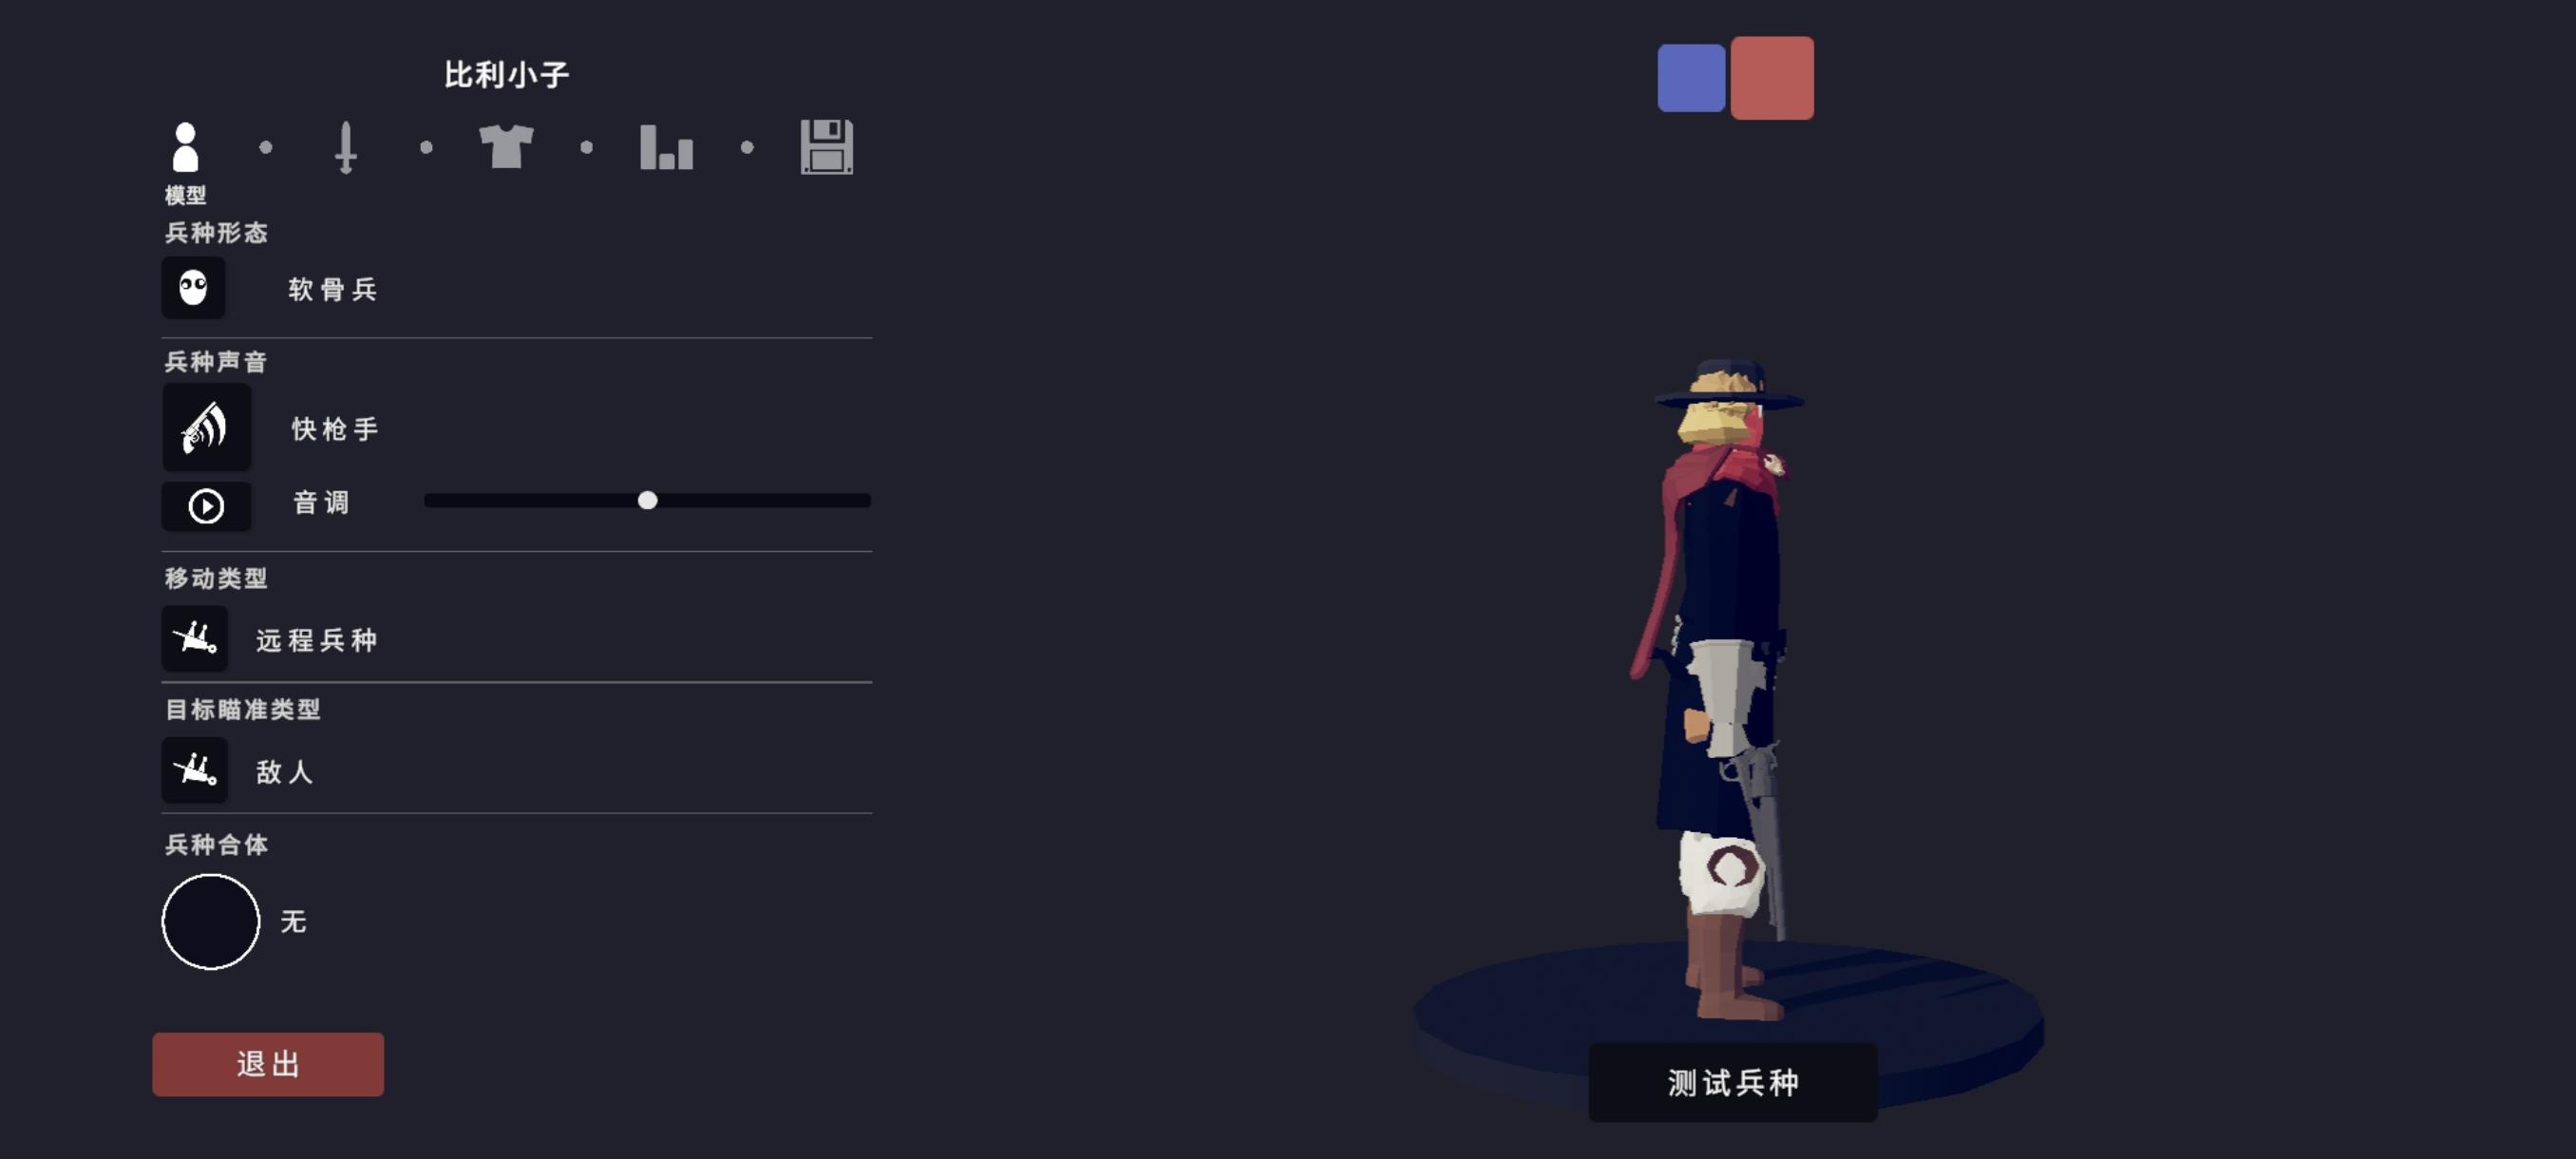The height and width of the screenshot is (1159, 2576).
Task: Click the floppy disk save icon
Action: click(827, 147)
